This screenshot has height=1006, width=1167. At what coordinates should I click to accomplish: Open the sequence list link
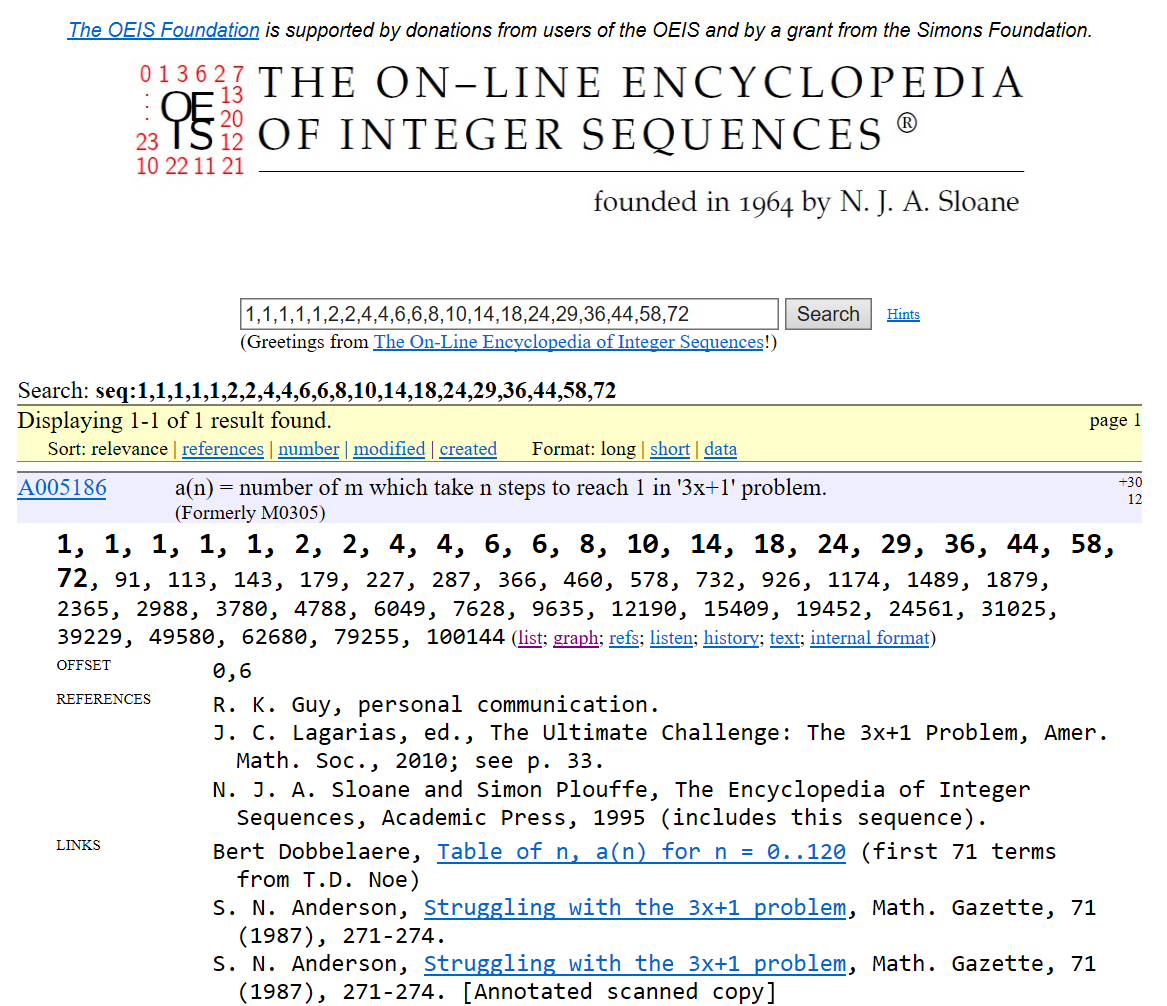[530, 638]
